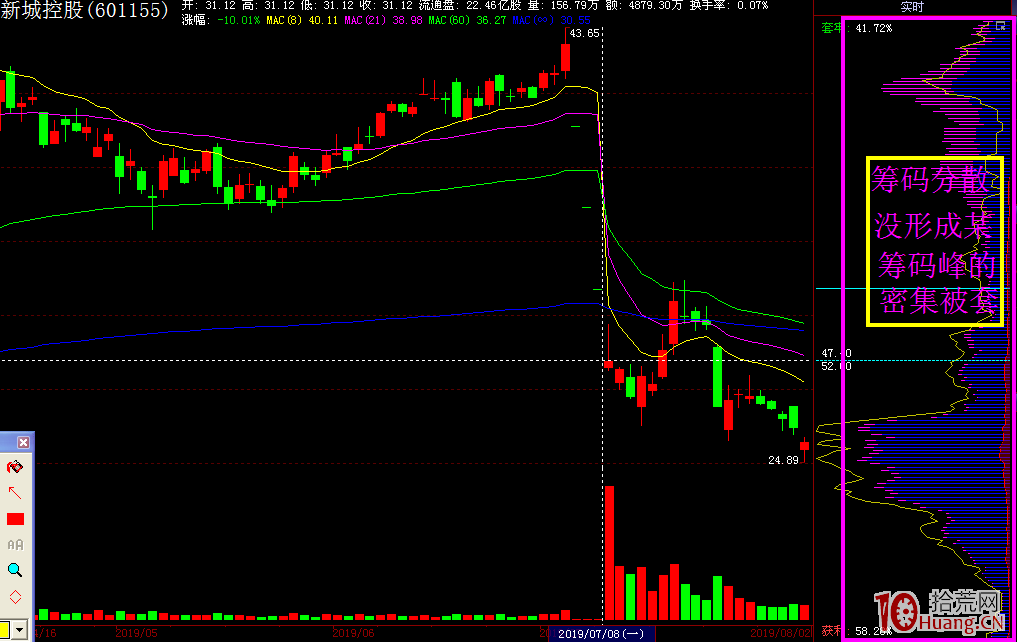Viewport: 1017px width, 642px height.
Task: Click the 2019/07/08(一) date marker
Action: tap(601, 634)
